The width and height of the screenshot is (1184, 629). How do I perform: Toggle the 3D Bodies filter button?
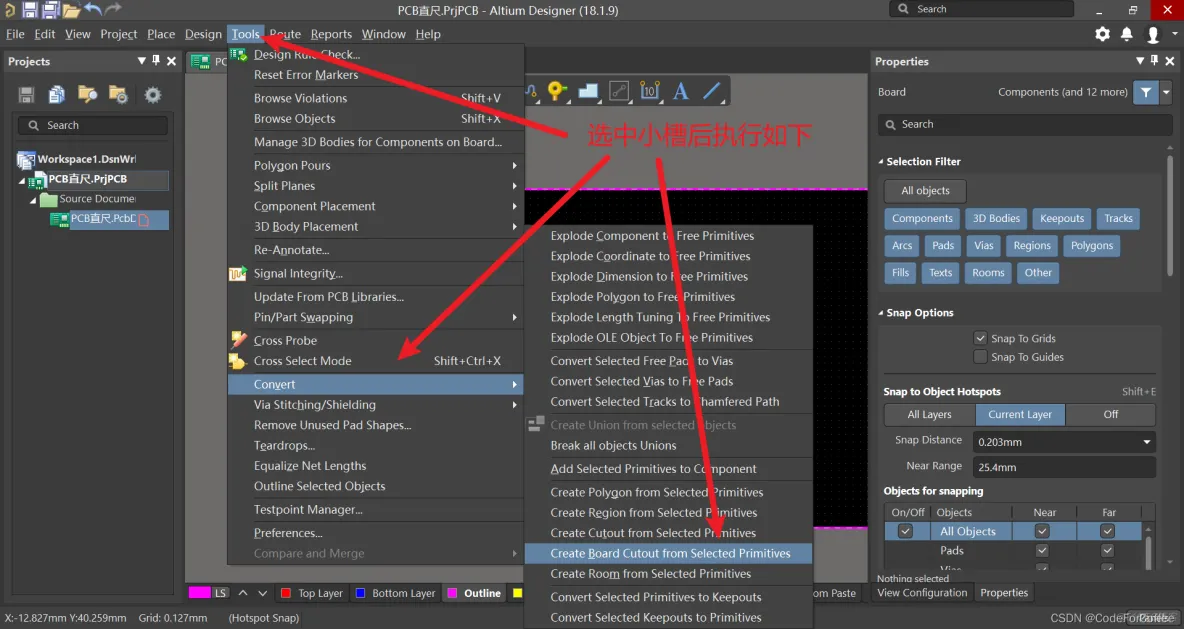point(996,218)
